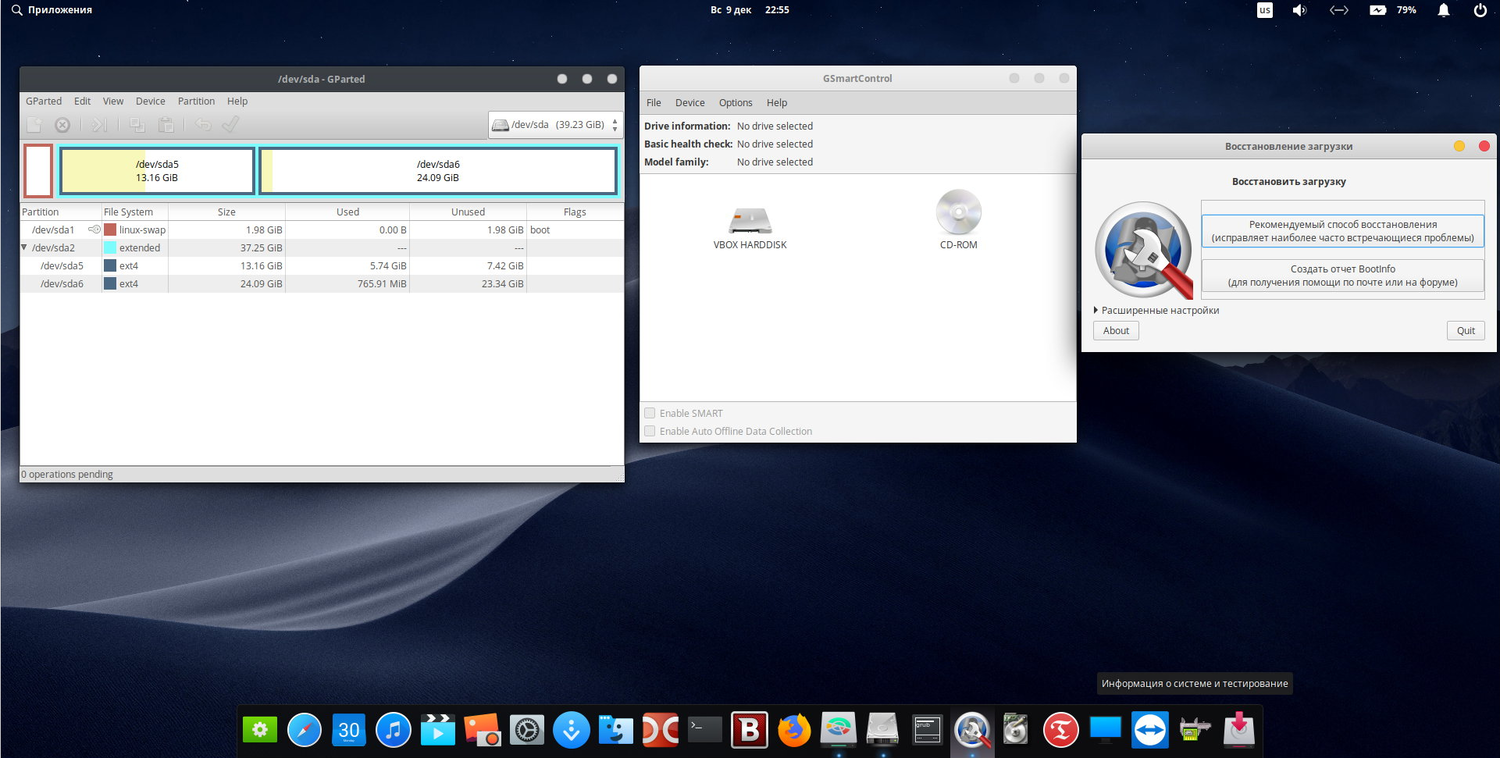
Task: Click the undo last operation icon
Action: click(x=203, y=125)
